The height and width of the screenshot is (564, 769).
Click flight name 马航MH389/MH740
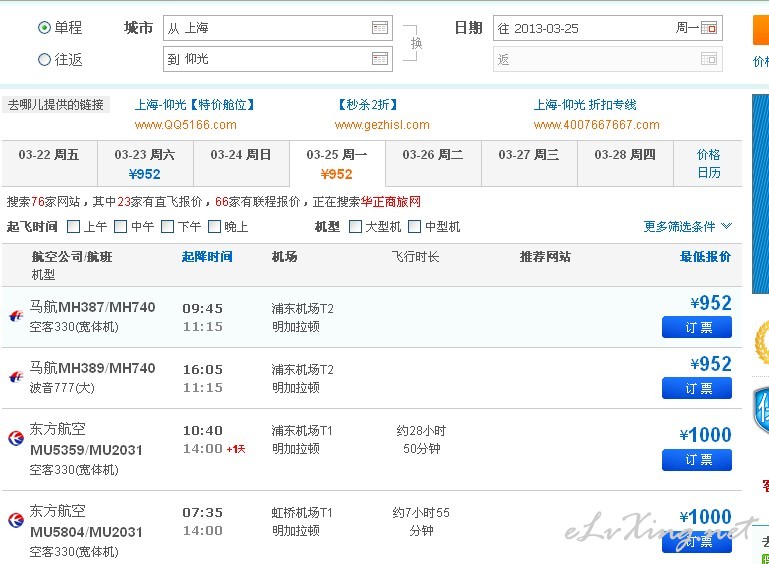click(x=92, y=368)
